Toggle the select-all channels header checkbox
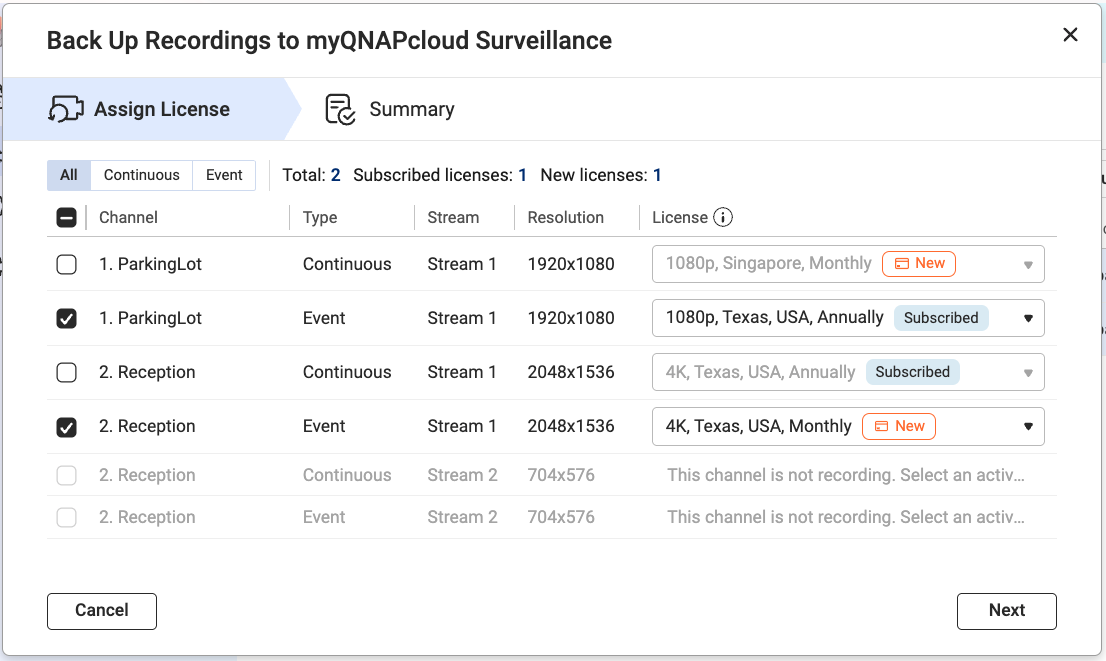1106x661 pixels. coord(66,217)
